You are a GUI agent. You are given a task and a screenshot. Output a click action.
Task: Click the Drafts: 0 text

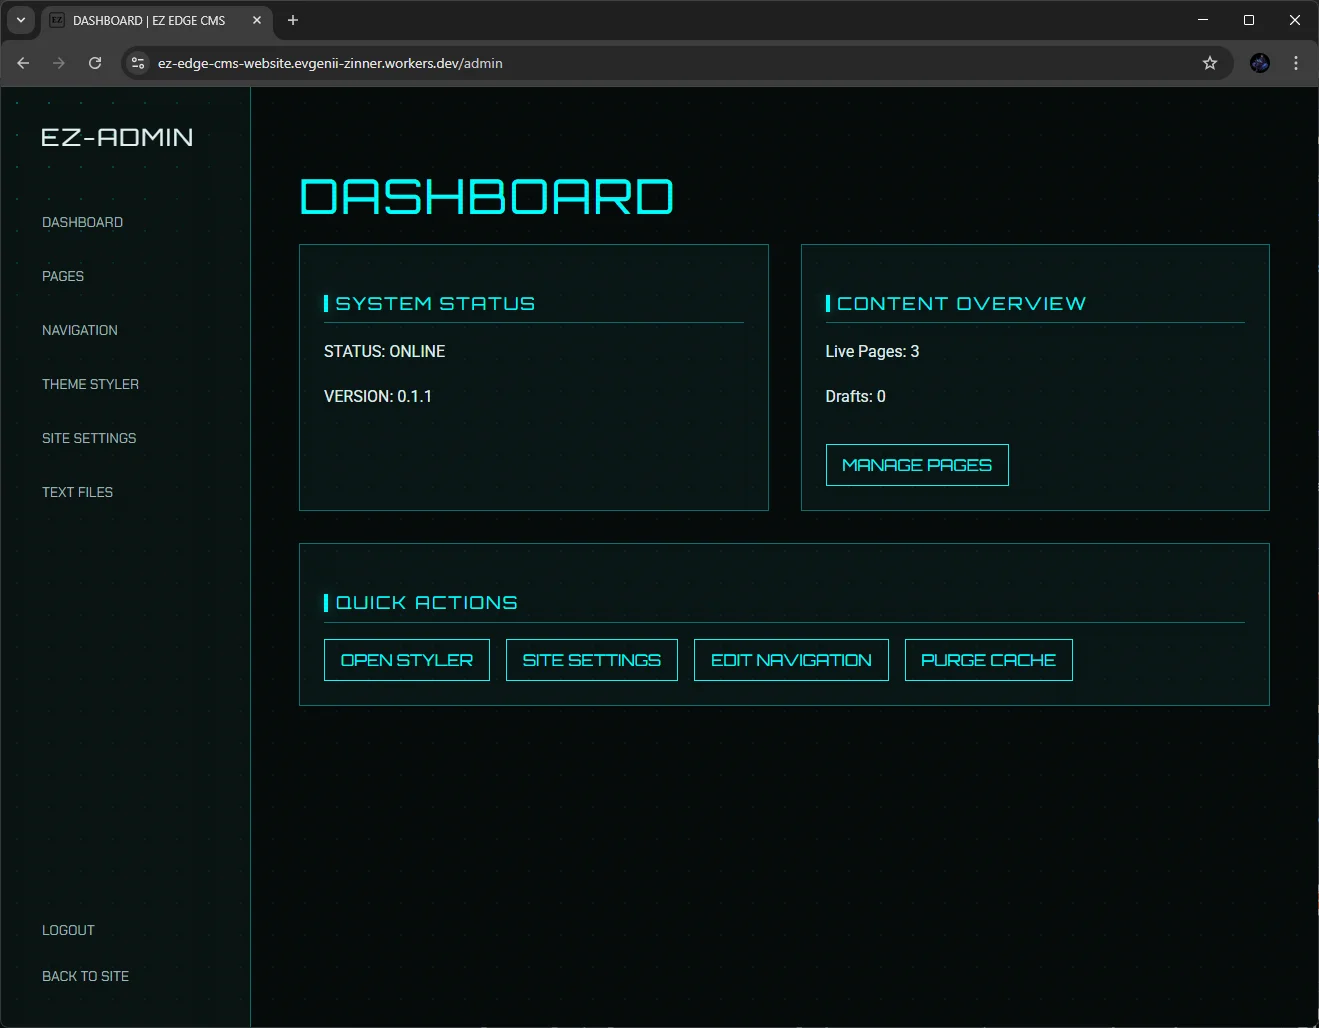pos(855,396)
